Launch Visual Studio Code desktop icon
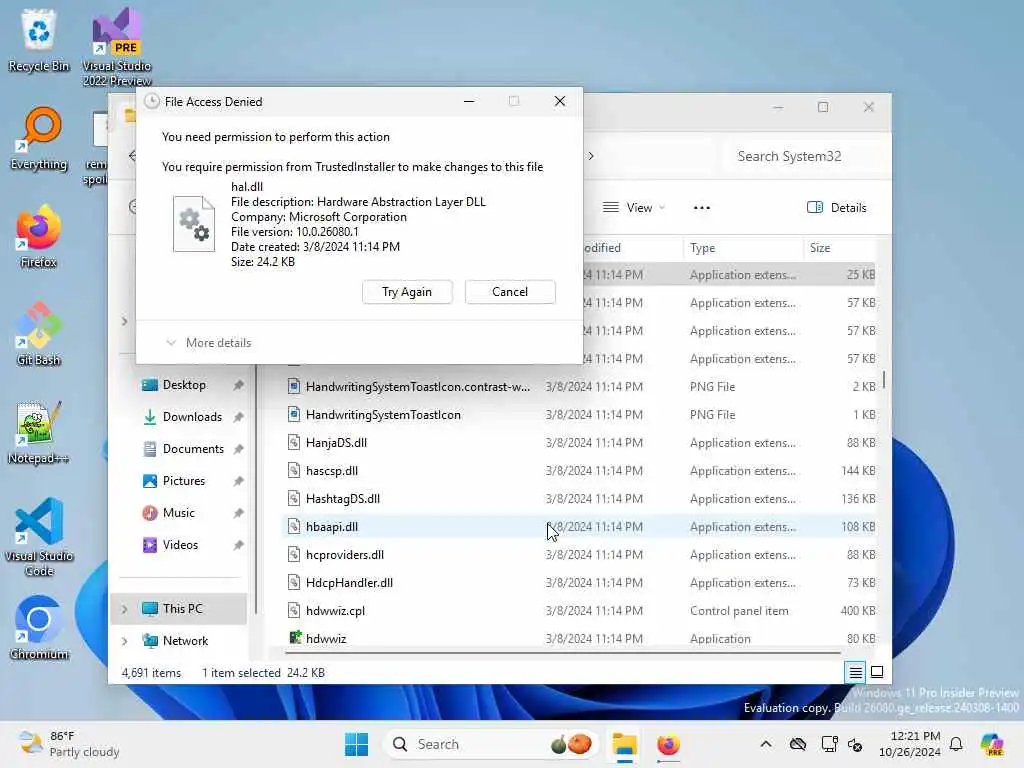 pyautogui.click(x=39, y=537)
